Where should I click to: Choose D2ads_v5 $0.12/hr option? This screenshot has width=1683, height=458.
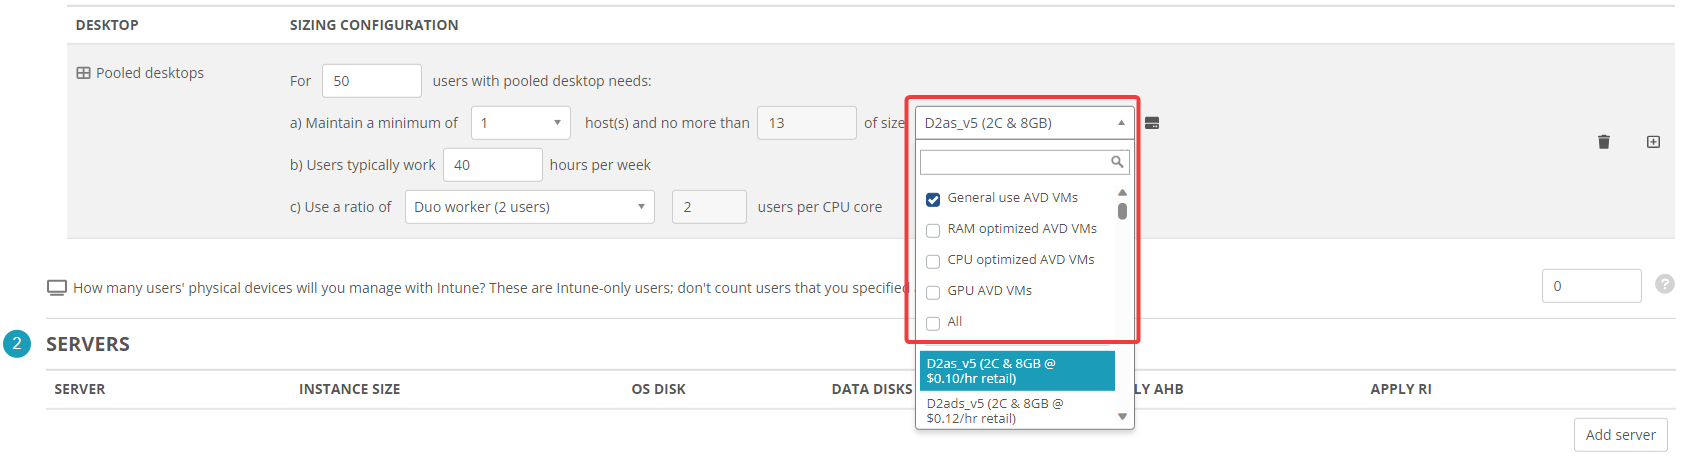[1016, 411]
